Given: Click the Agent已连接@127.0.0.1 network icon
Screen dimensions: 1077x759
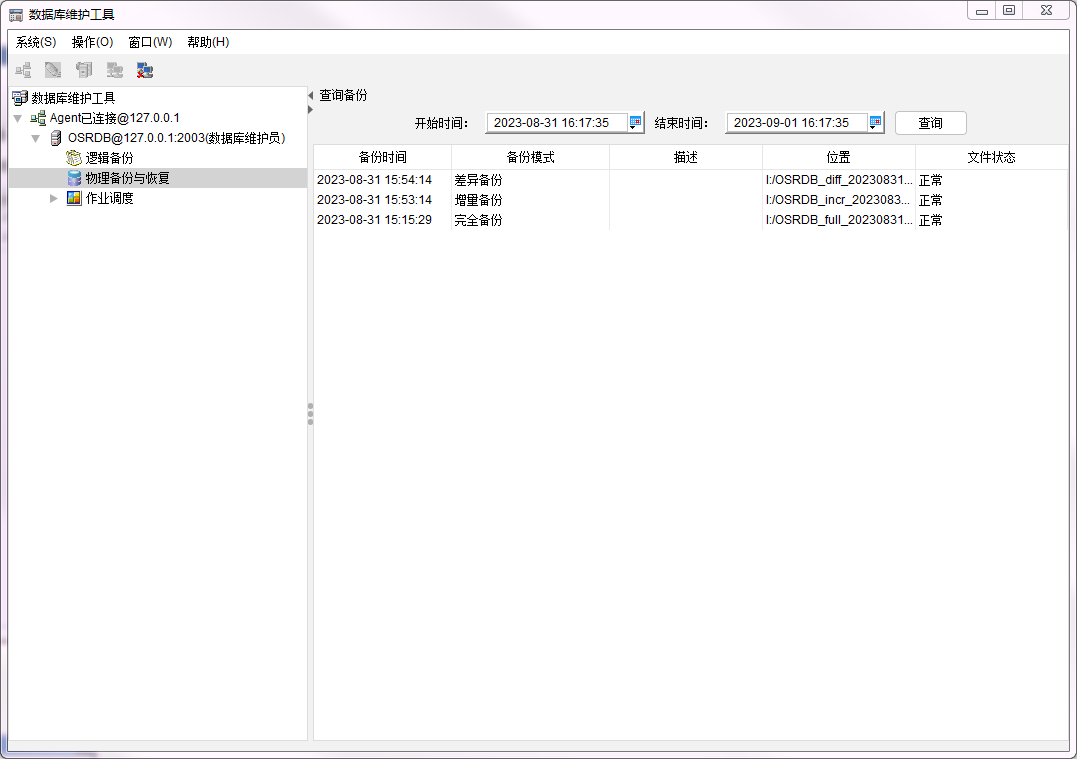Looking at the screenshot, I should (38, 118).
